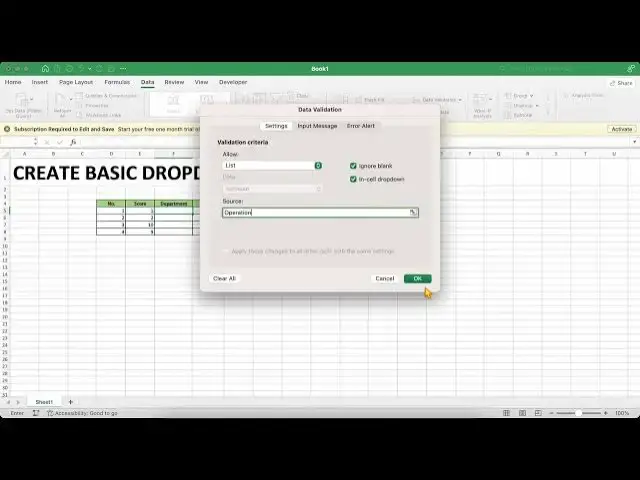Click the Undo arrow in title bar
Image resolution: width=640 pixels, height=480 pixels.
click(81, 69)
